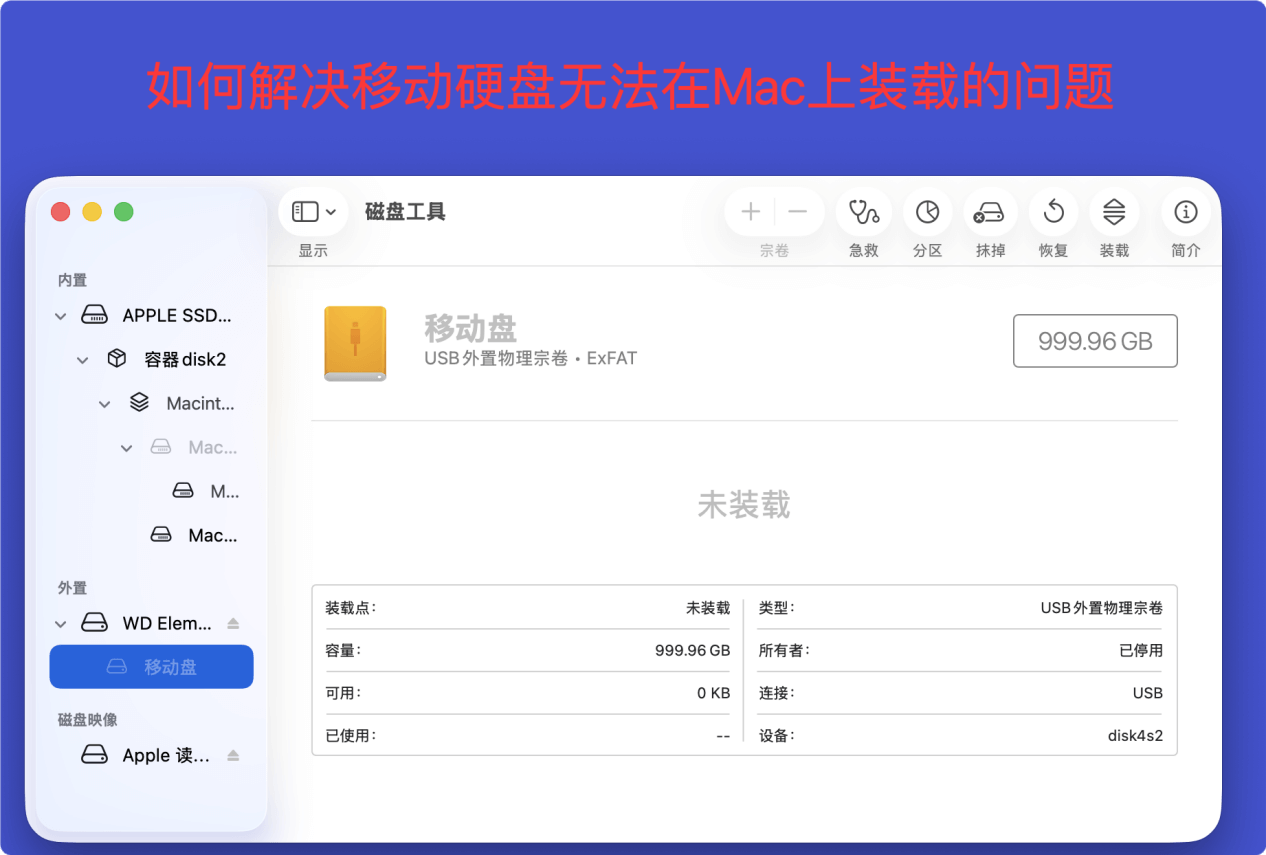This screenshot has width=1266, height=855.
Task: Collapse 容器 disk2 in the sidebar
Action: click(82, 358)
